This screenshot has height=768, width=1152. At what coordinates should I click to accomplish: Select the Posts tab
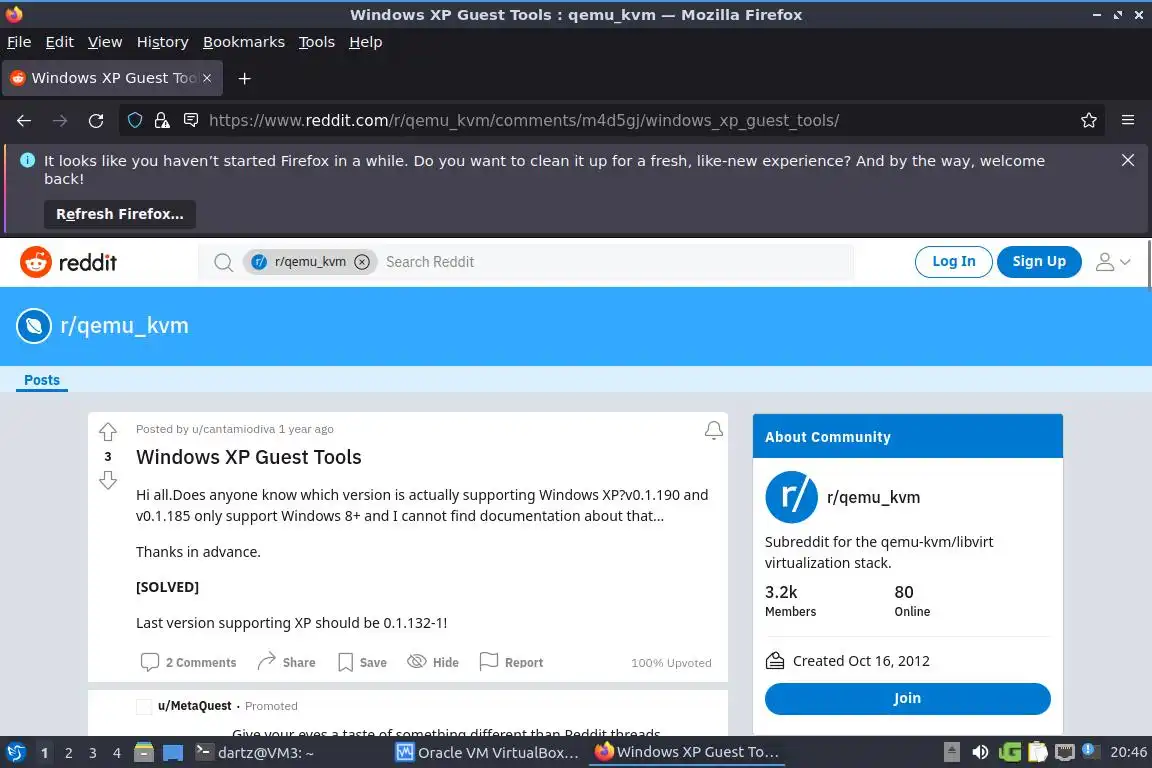(42, 380)
